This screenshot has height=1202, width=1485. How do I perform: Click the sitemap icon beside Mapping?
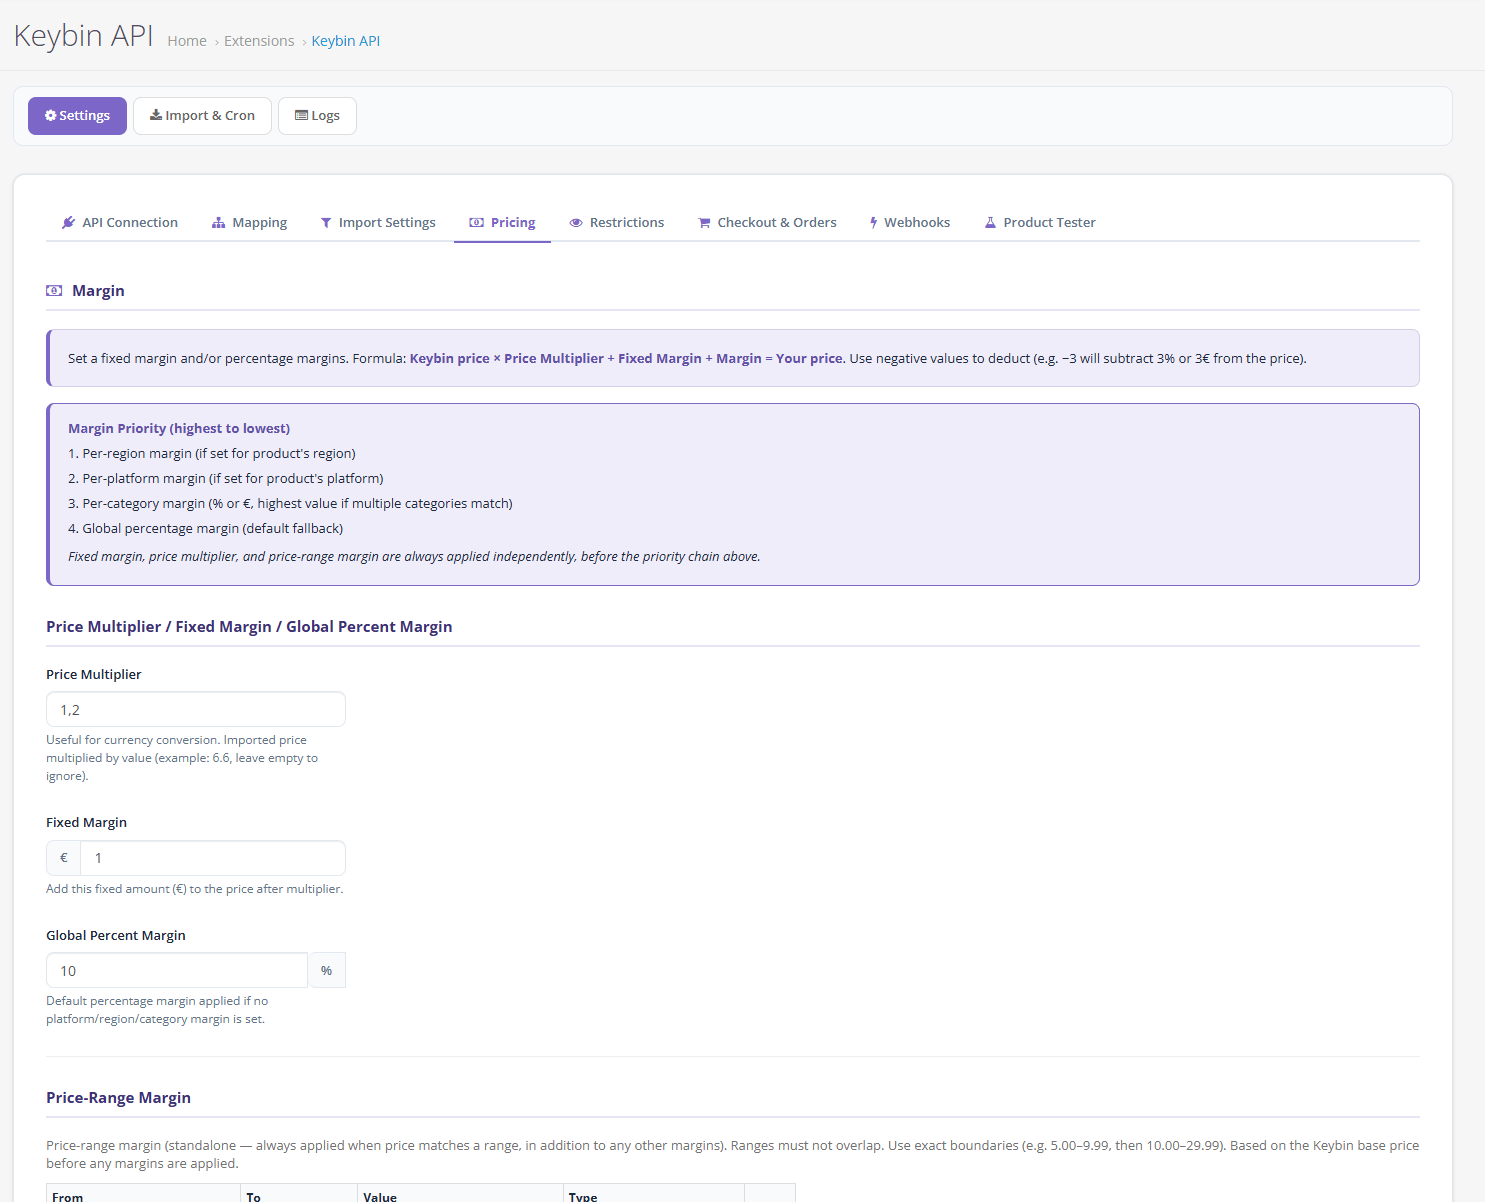click(218, 223)
